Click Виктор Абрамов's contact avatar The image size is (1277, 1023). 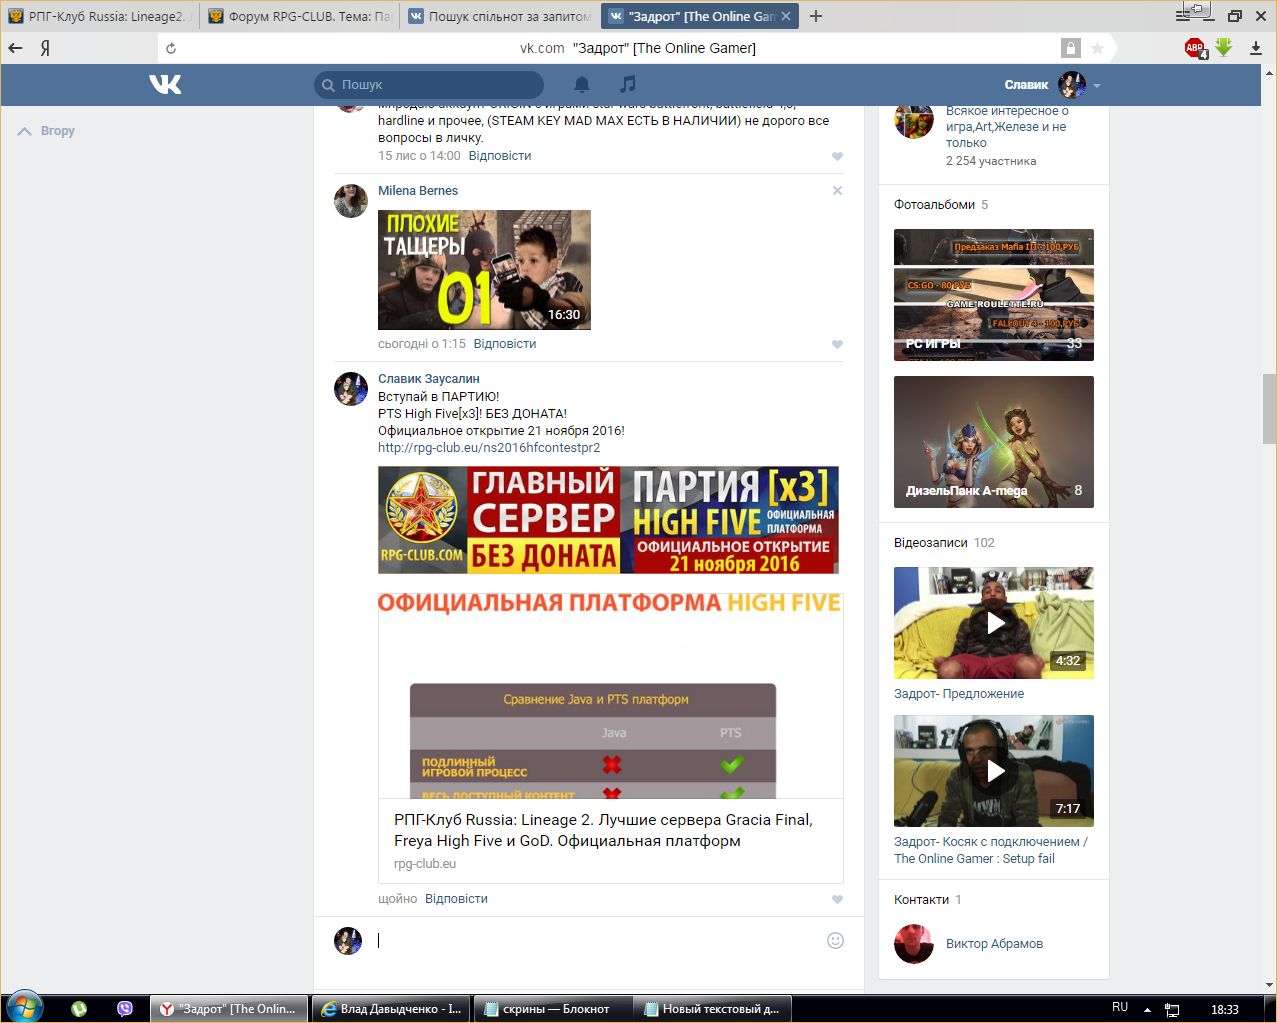tap(914, 944)
